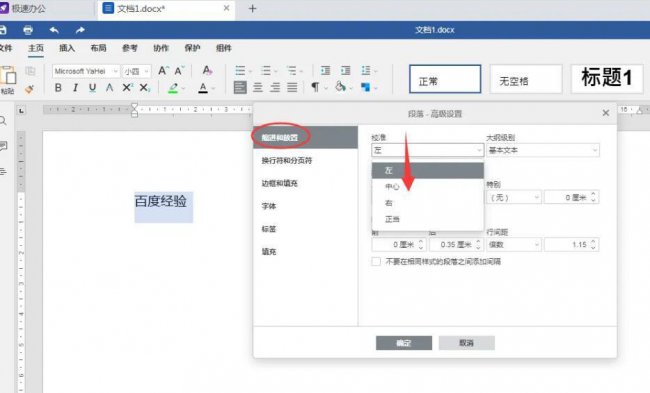Open the 标签 section in dialog
Viewport: 650px width, 393px height.
[306, 229]
